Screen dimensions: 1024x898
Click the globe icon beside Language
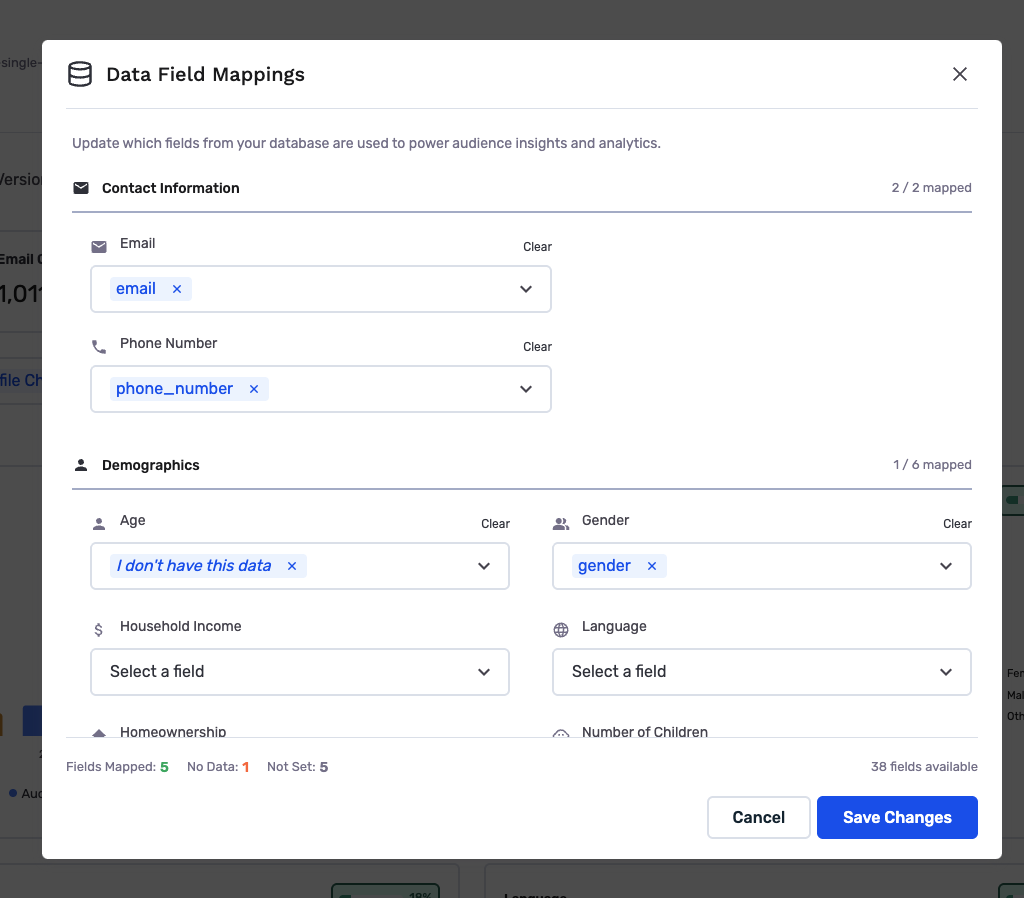561,630
